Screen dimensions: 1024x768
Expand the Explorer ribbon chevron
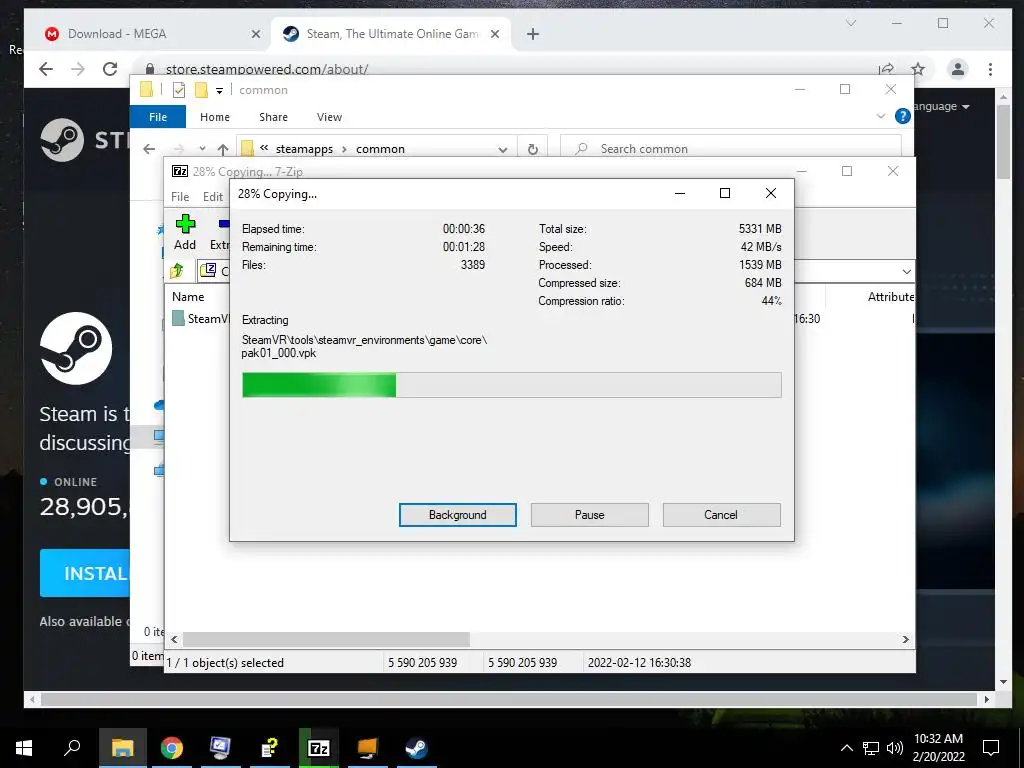pos(880,116)
